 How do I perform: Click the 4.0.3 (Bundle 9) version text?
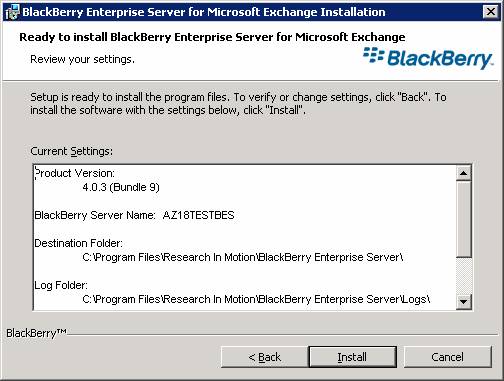(x=121, y=187)
